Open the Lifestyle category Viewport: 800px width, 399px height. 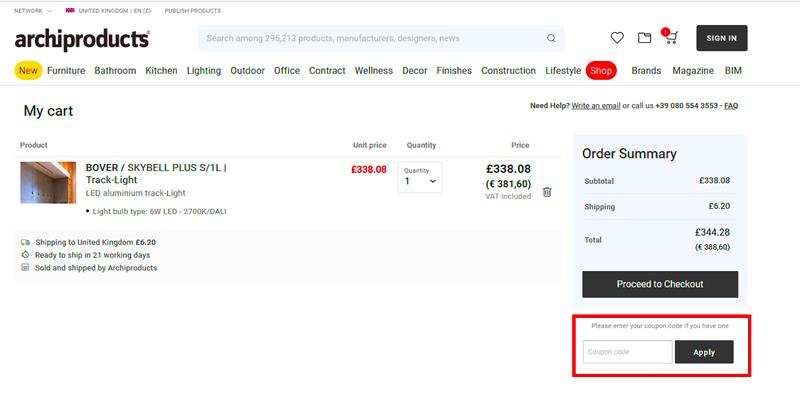(563, 71)
